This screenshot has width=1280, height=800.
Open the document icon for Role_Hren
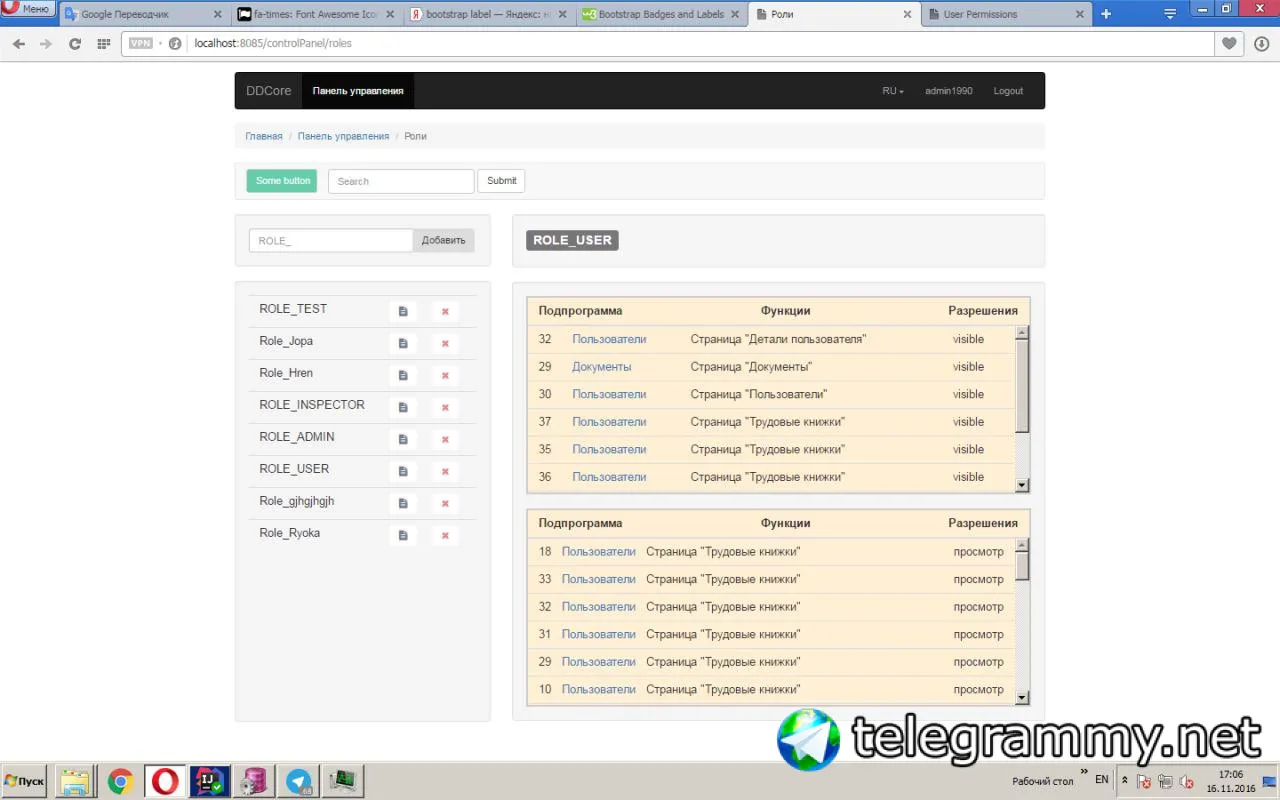click(x=403, y=375)
